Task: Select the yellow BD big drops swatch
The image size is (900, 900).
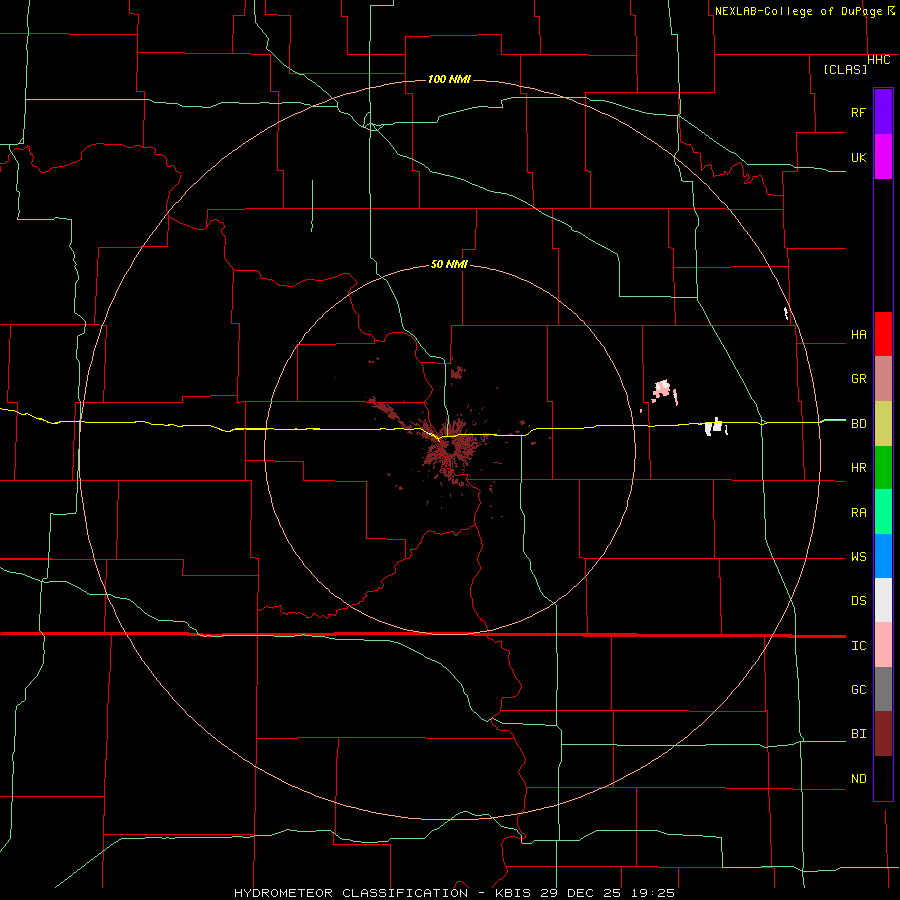Action: tap(883, 423)
